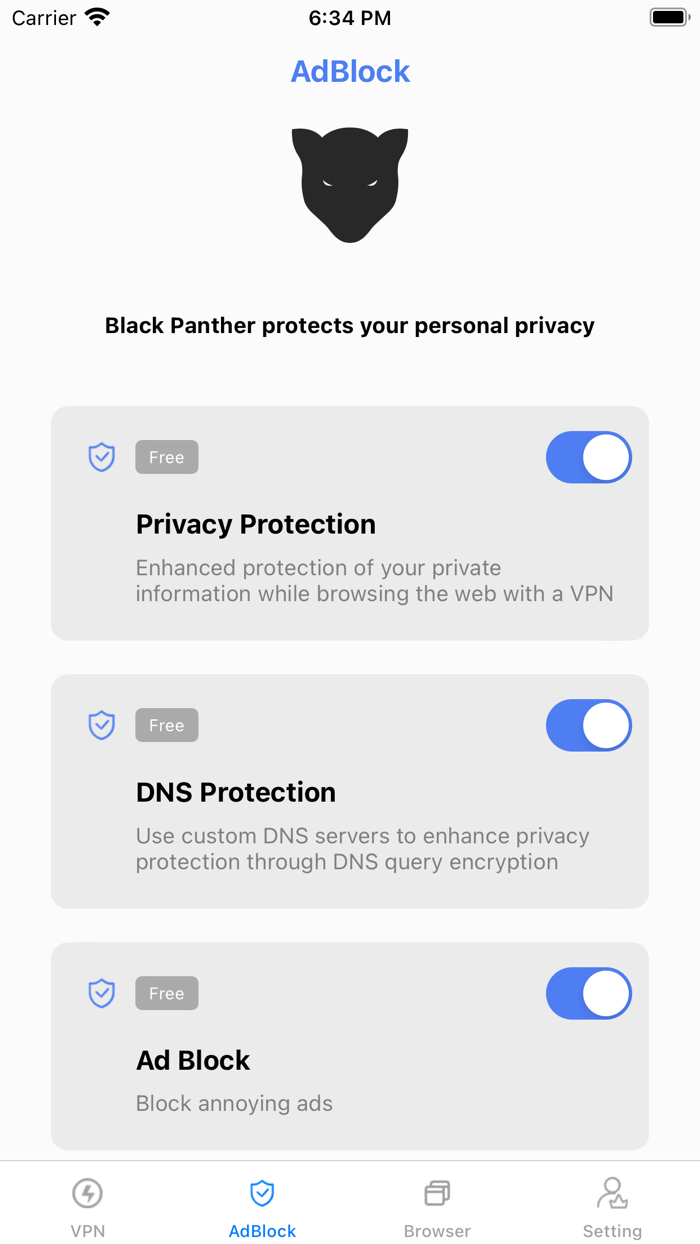Tap the Setting person icon
The width and height of the screenshot is (700, 1244).
point(612,1191)
